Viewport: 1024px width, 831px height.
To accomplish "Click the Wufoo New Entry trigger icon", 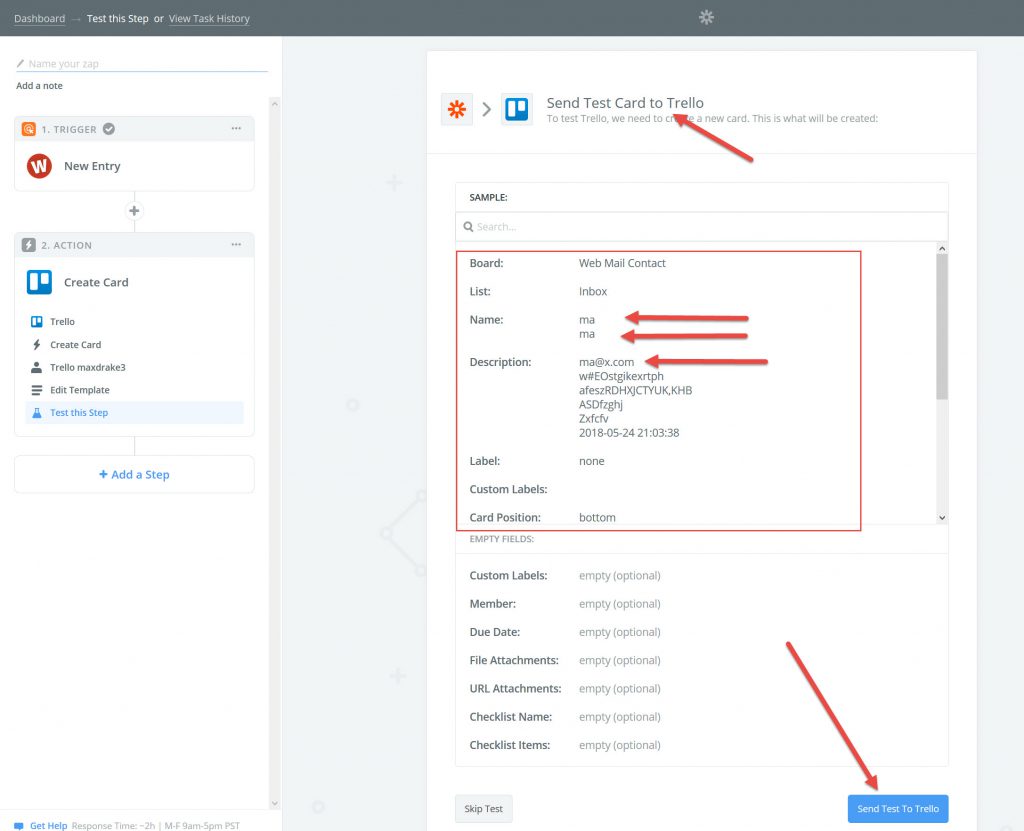I will (x=39, y=166).
